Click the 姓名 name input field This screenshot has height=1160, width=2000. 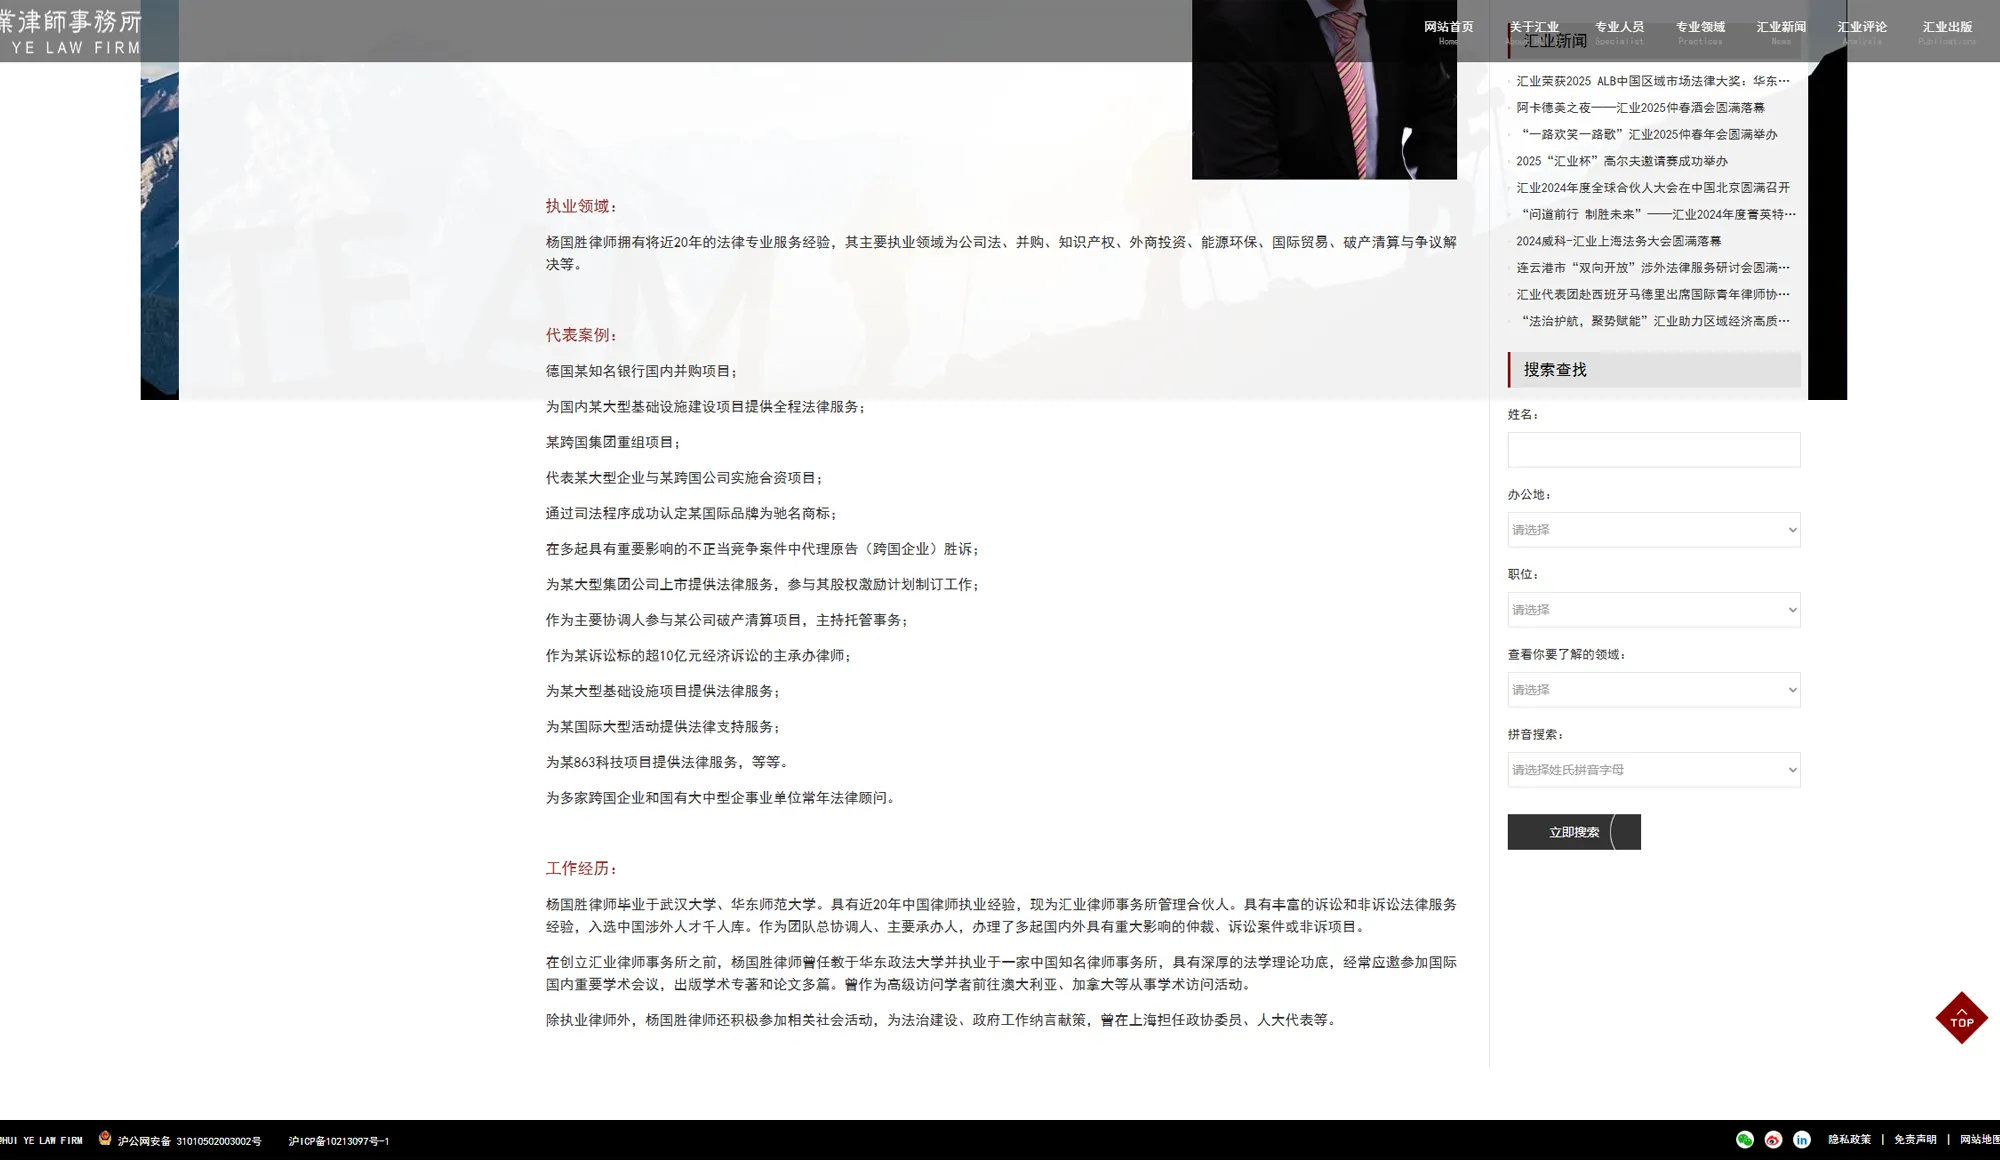pyautogui.click(x=1653, y=450)
